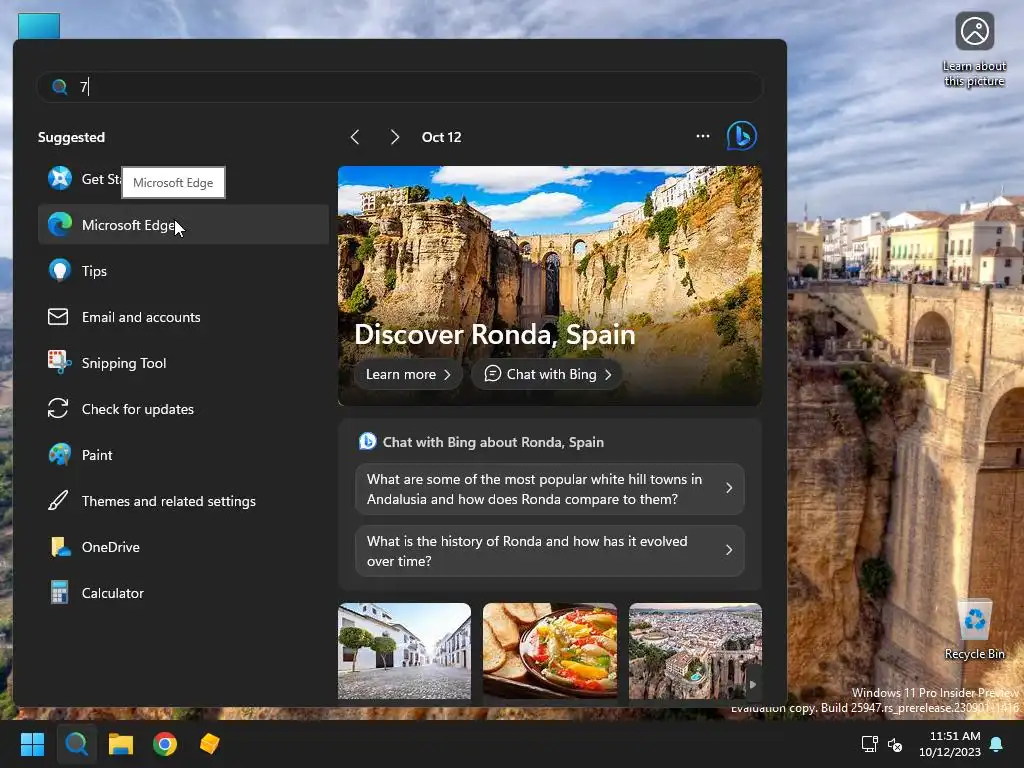This screenshot has height=768, width=1024.
Task: Open the aerial Ronda city thumbnail
Action: coord(696,651)
